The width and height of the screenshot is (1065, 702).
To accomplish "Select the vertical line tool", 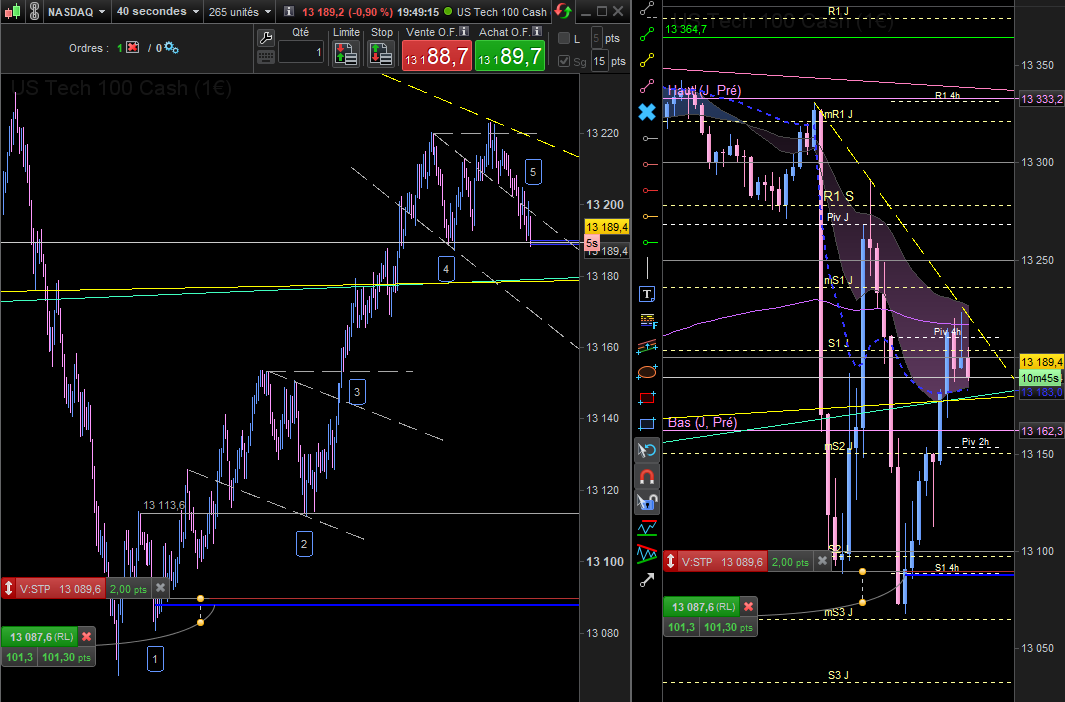I will 647,268.
